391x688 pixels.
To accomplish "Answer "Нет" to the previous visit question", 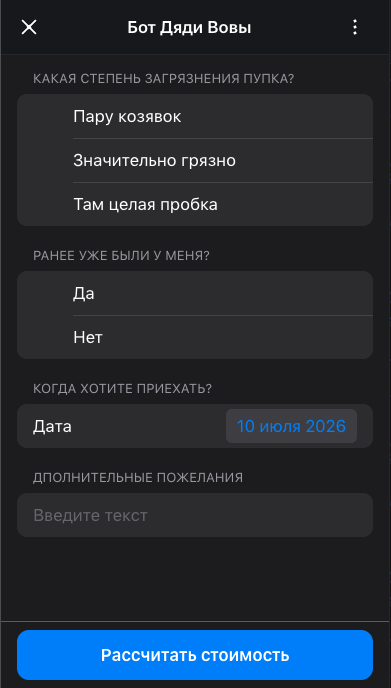I will (195, 337).
